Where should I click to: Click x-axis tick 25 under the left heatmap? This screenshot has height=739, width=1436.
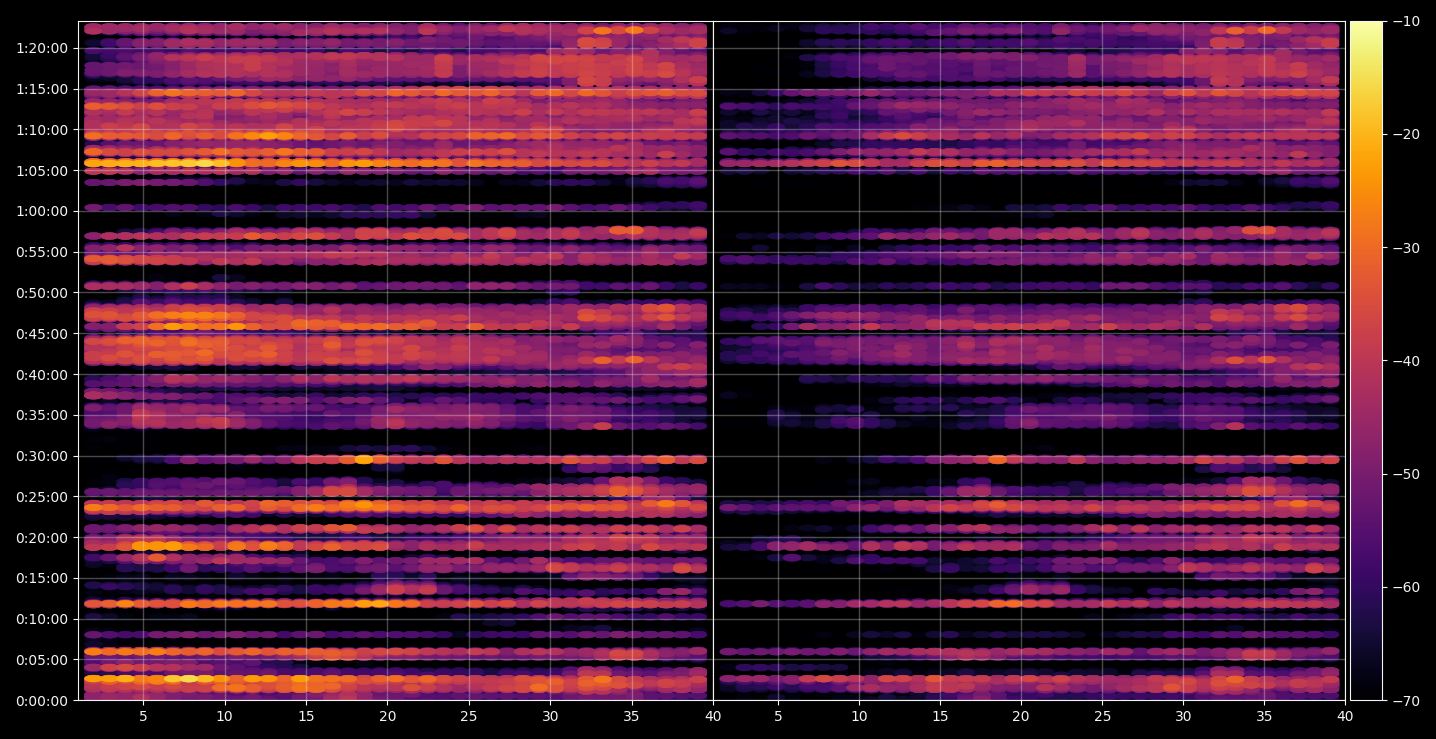pos(469,717)
